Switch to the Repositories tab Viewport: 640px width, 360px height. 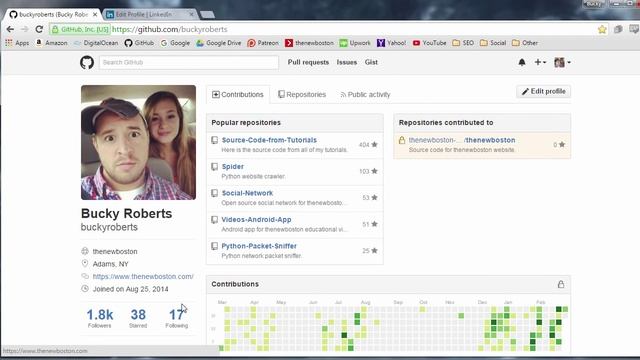click(x=302, y=95)
